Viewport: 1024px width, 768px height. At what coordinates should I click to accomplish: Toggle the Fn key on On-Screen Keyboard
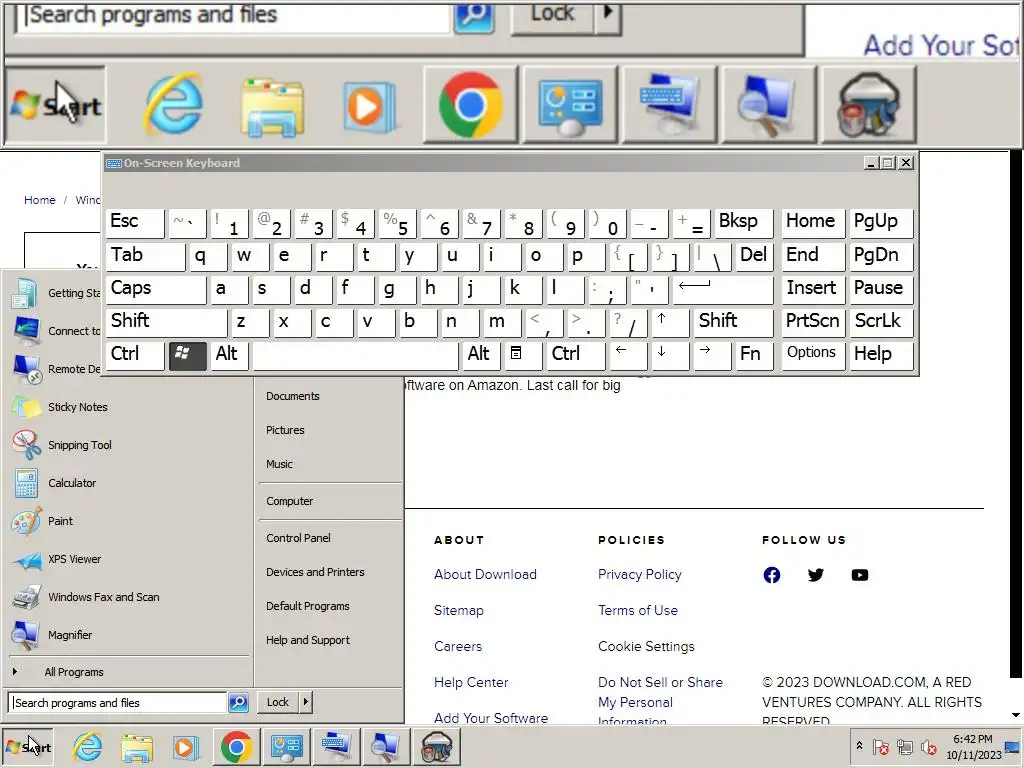[754, 355]
